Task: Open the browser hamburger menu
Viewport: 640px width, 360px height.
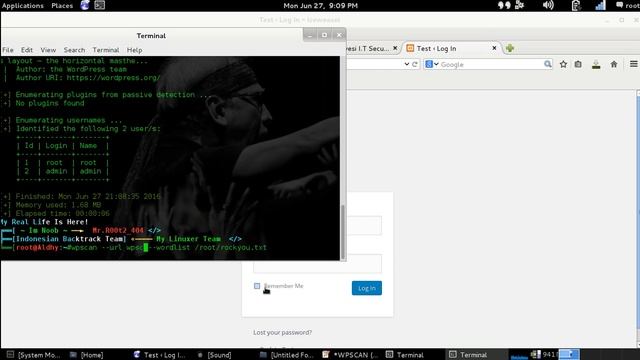Action: tap(633, 64)
